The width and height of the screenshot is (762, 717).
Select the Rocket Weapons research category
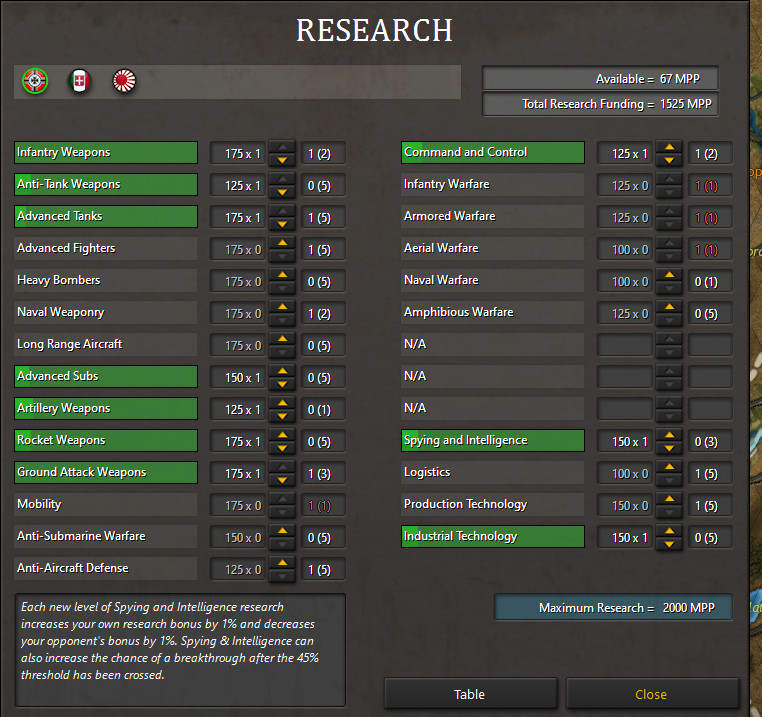tap(106, 441)
